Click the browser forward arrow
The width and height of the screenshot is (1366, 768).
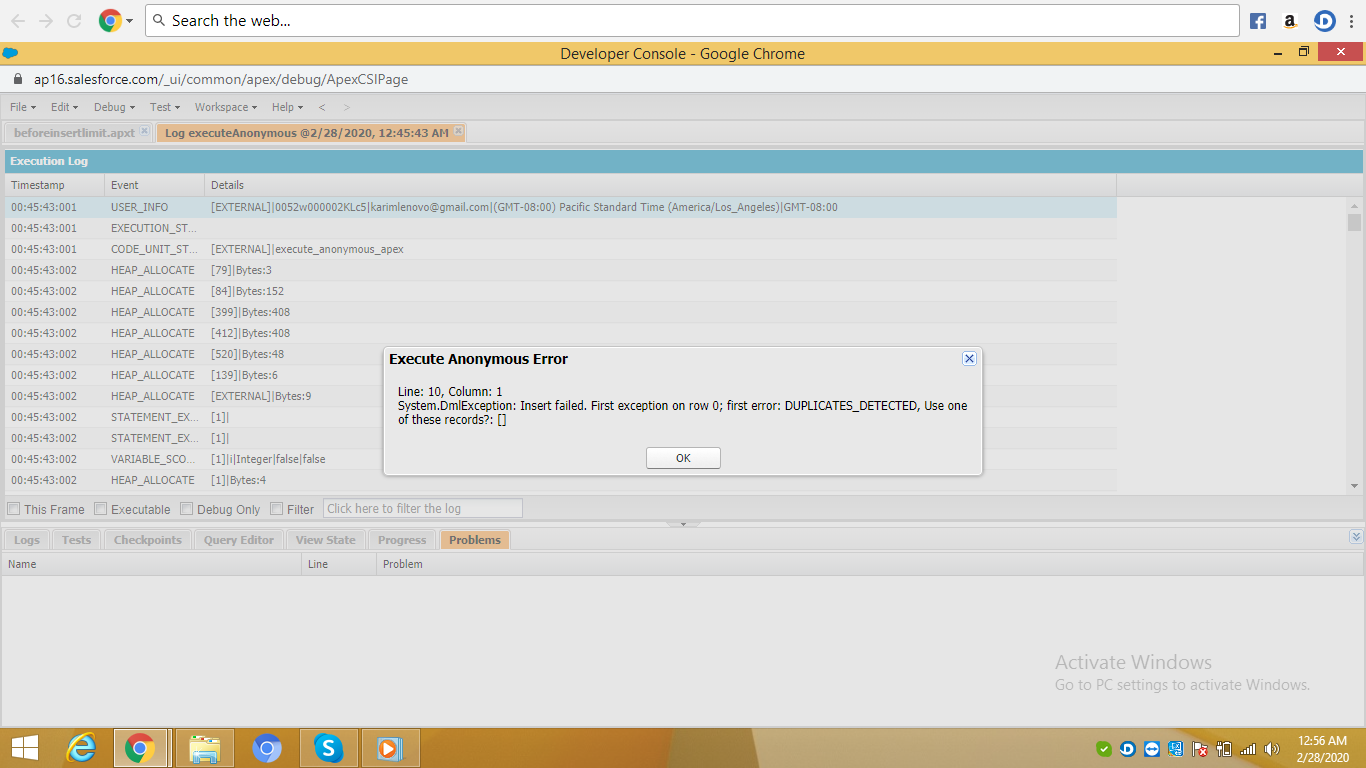(46, 20)
